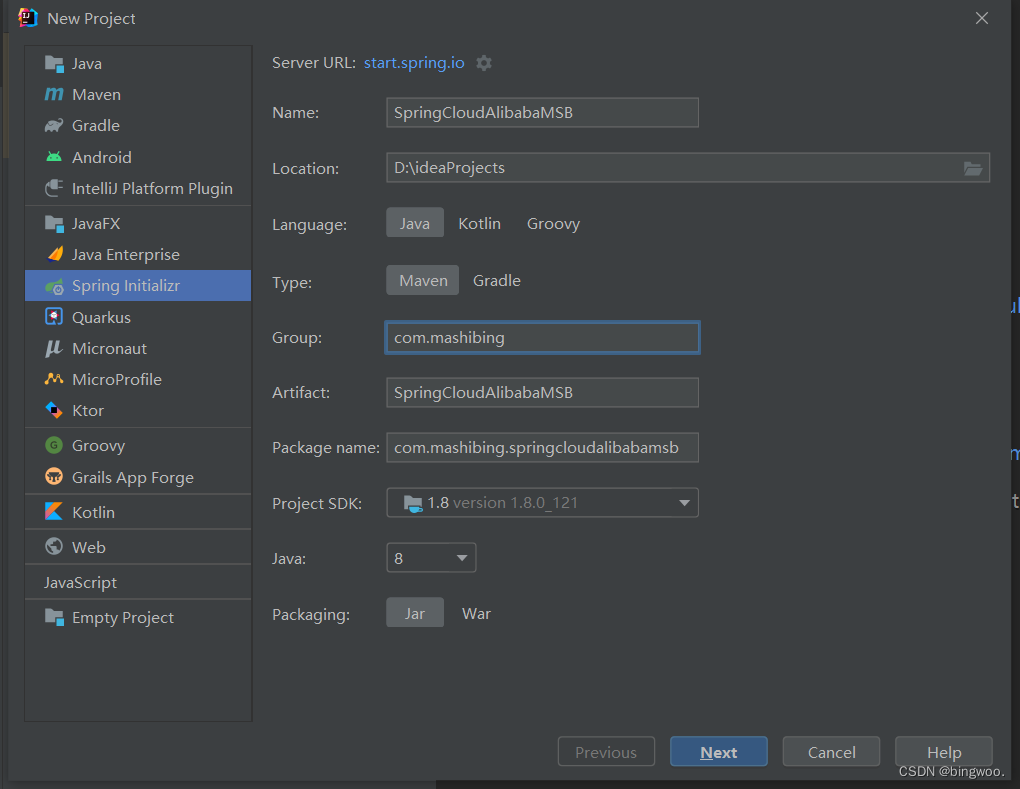Image resolution: width=1020 pixels, height=789 pixels.
Task: Pick the Micronaut mu icon
Action: (x=54, y=349)
